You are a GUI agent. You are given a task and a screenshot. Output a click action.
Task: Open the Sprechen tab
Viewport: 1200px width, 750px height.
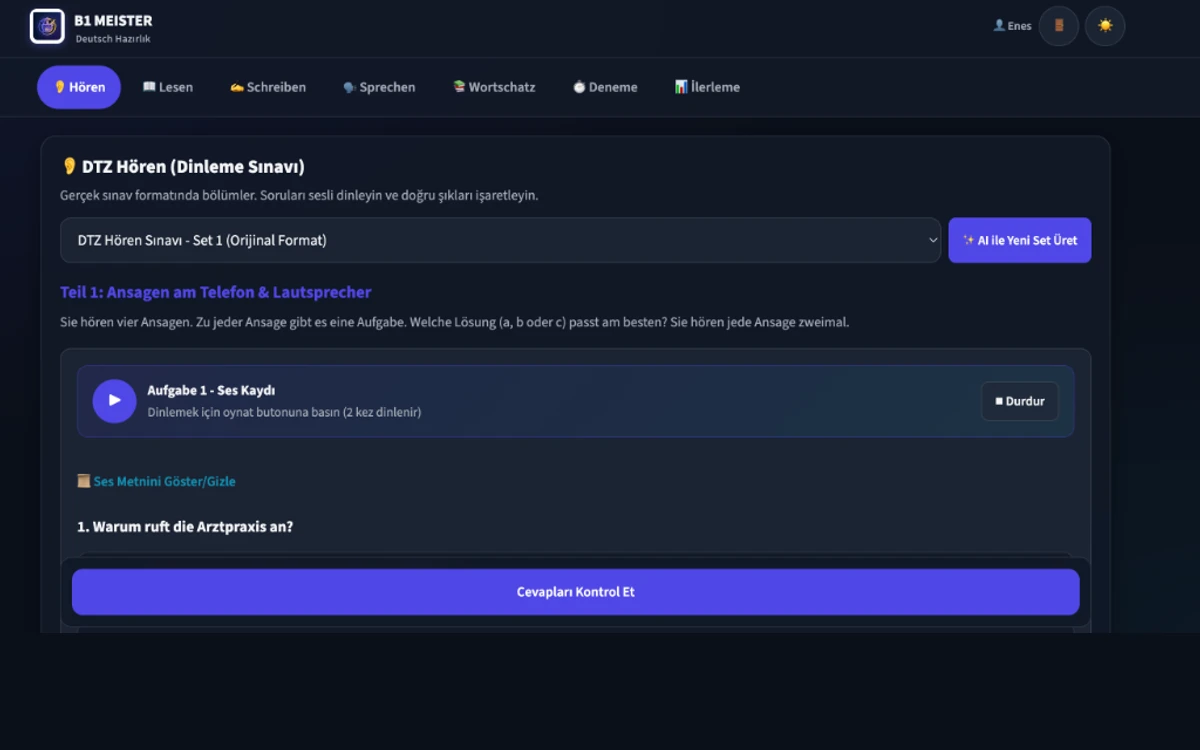point(379,87)
